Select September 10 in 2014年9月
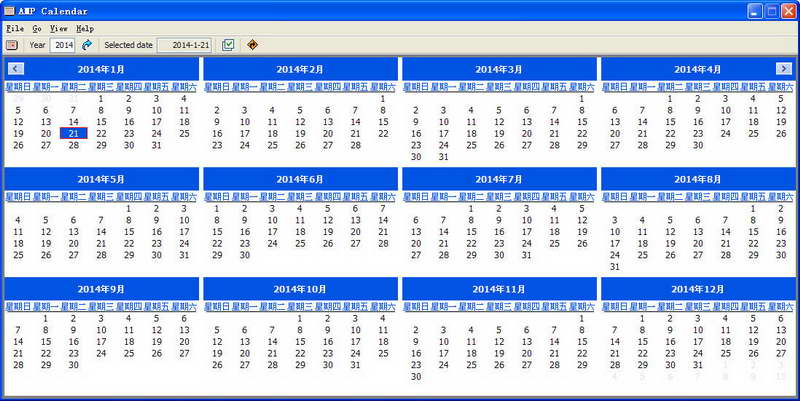800x401 pixels. 101,330
